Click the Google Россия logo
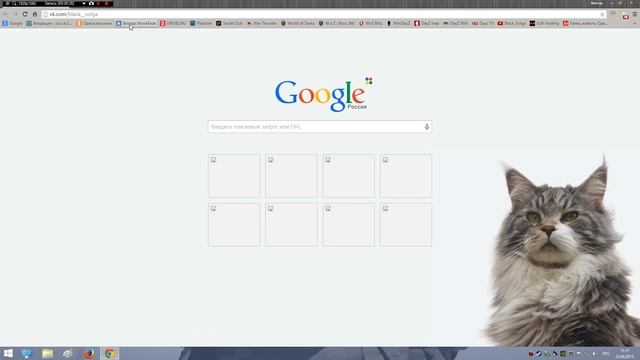The height and width of the screenshot is (360, 640). pos(323,95)
